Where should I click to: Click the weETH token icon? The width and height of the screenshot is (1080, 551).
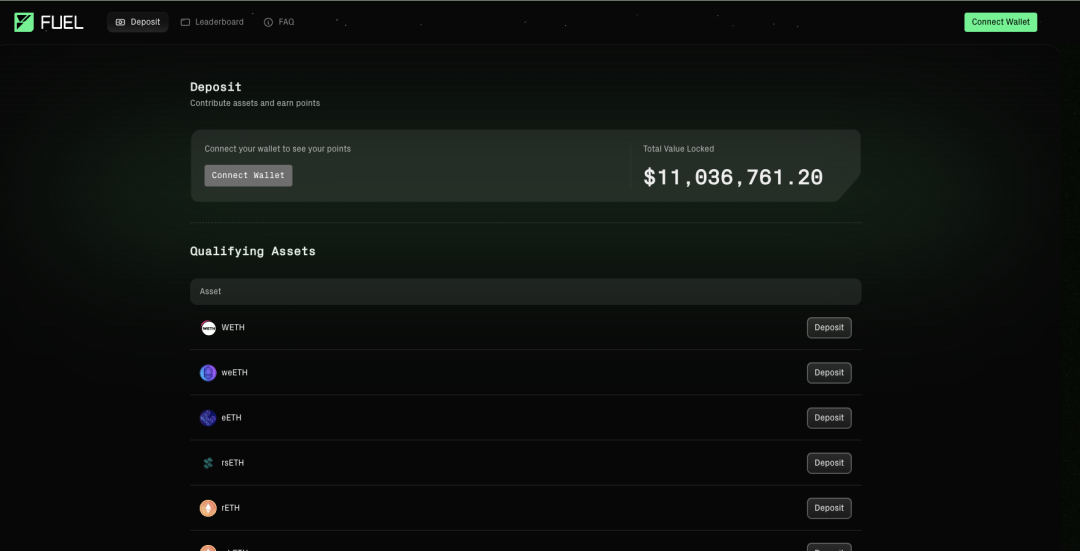click(x=208, y=373)
